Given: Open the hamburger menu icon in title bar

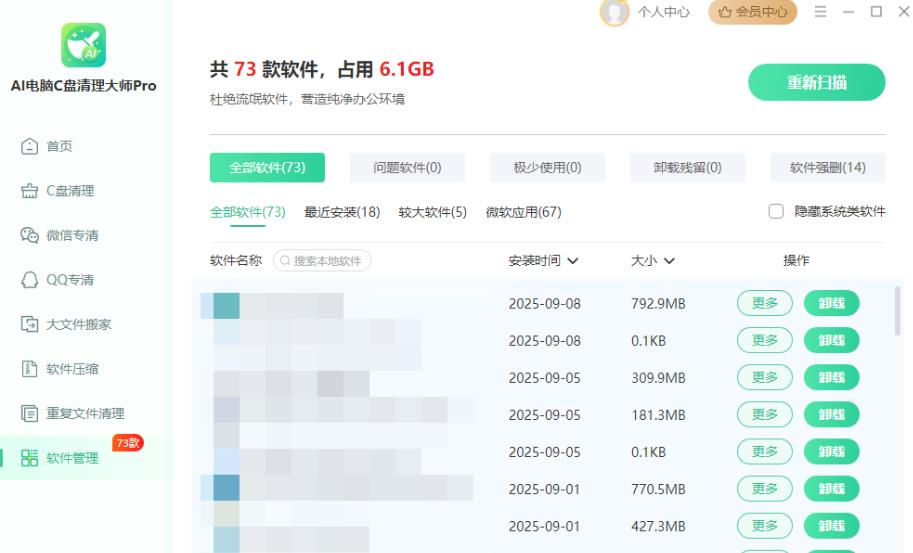Looking at the screenshot, I should [x=820, y=12].
